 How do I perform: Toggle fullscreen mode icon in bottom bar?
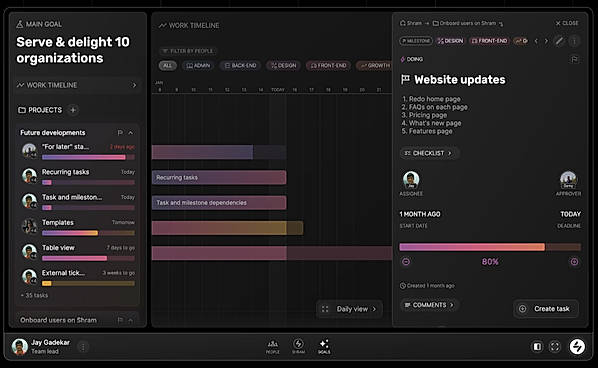coord(555,347)
